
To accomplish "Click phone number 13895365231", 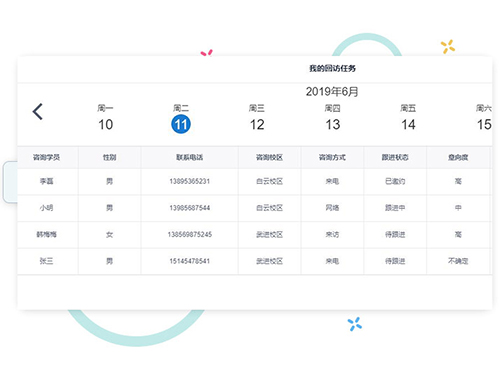I will pos(190,181).
